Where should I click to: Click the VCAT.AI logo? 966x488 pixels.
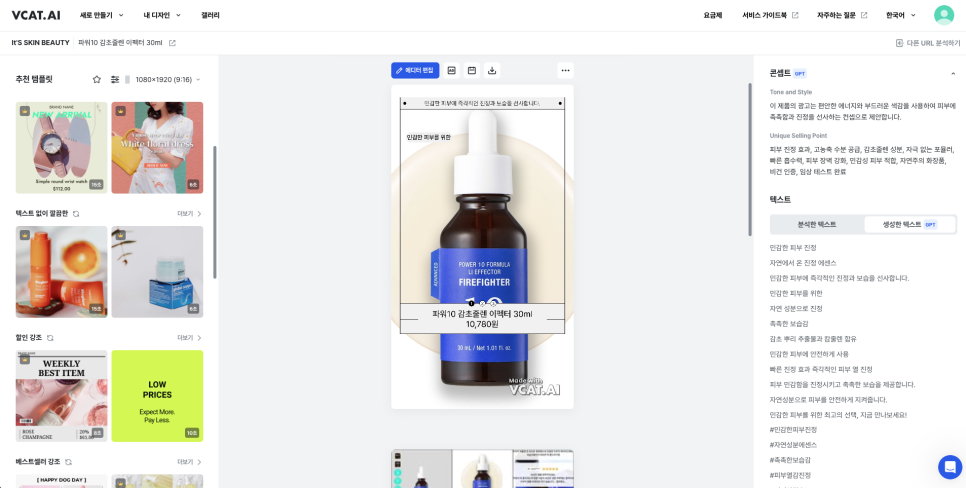point(36,15)
